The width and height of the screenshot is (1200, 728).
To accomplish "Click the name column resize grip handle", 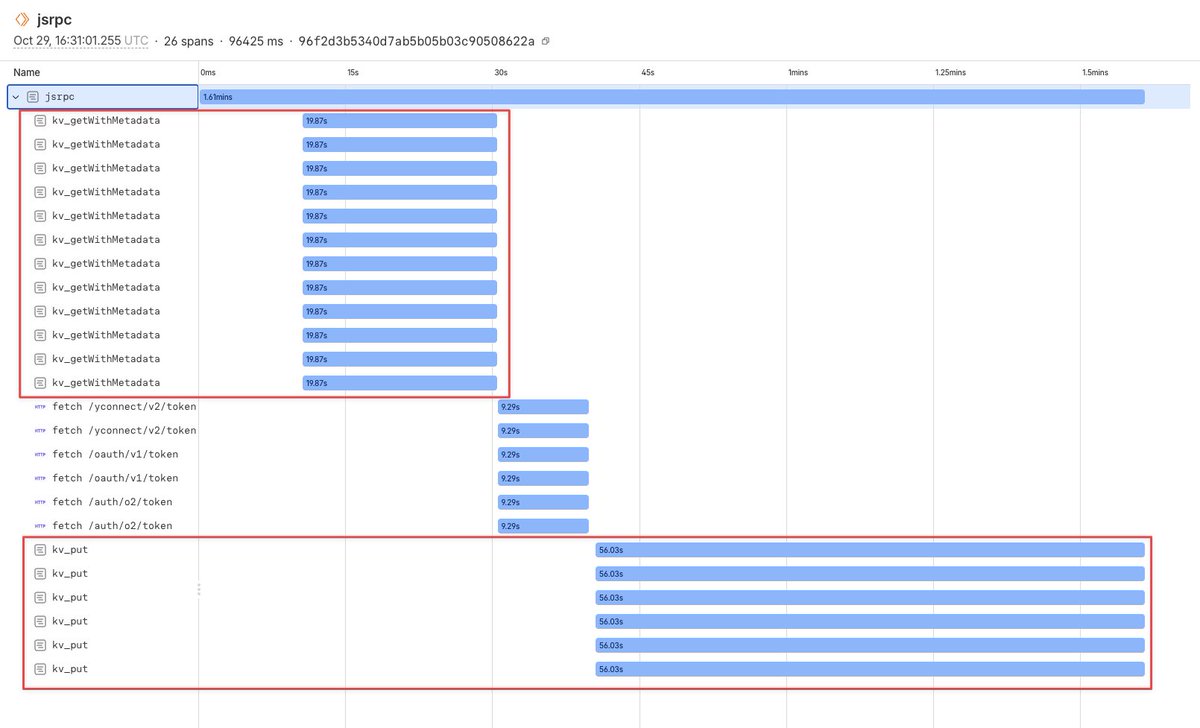I will coord(199,590).
